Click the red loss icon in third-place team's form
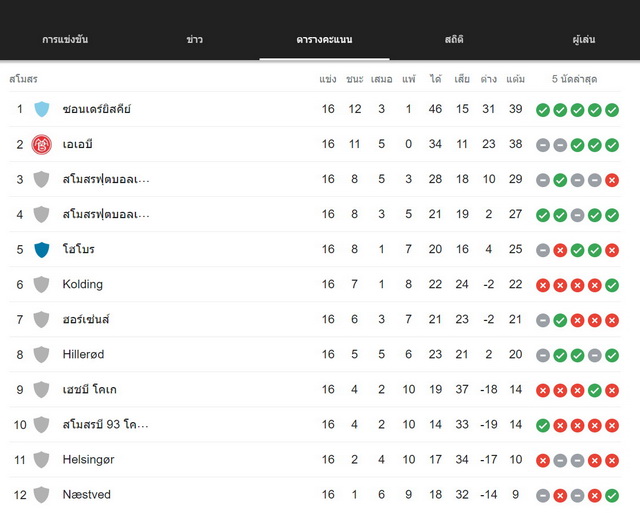Viewport: 640px width, 516px height. [612, 180]
